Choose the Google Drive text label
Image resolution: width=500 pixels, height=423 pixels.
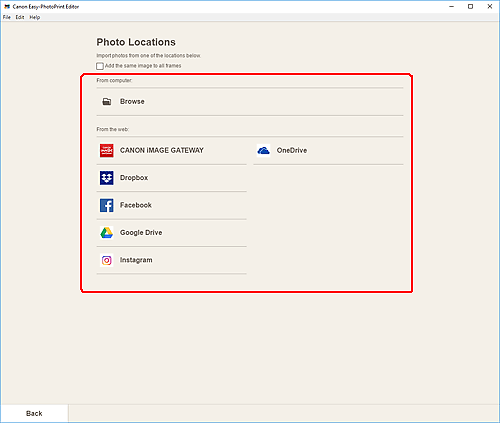point(141,233)
